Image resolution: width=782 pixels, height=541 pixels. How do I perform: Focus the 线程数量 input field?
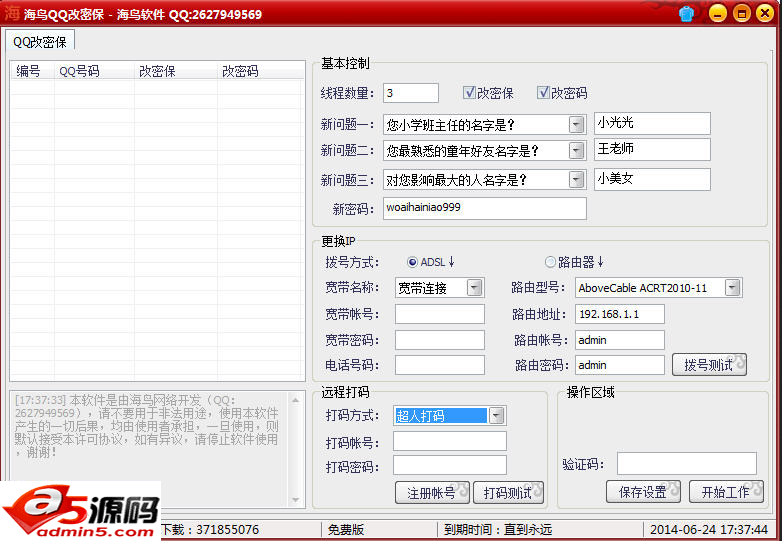[x=411, y=93]
